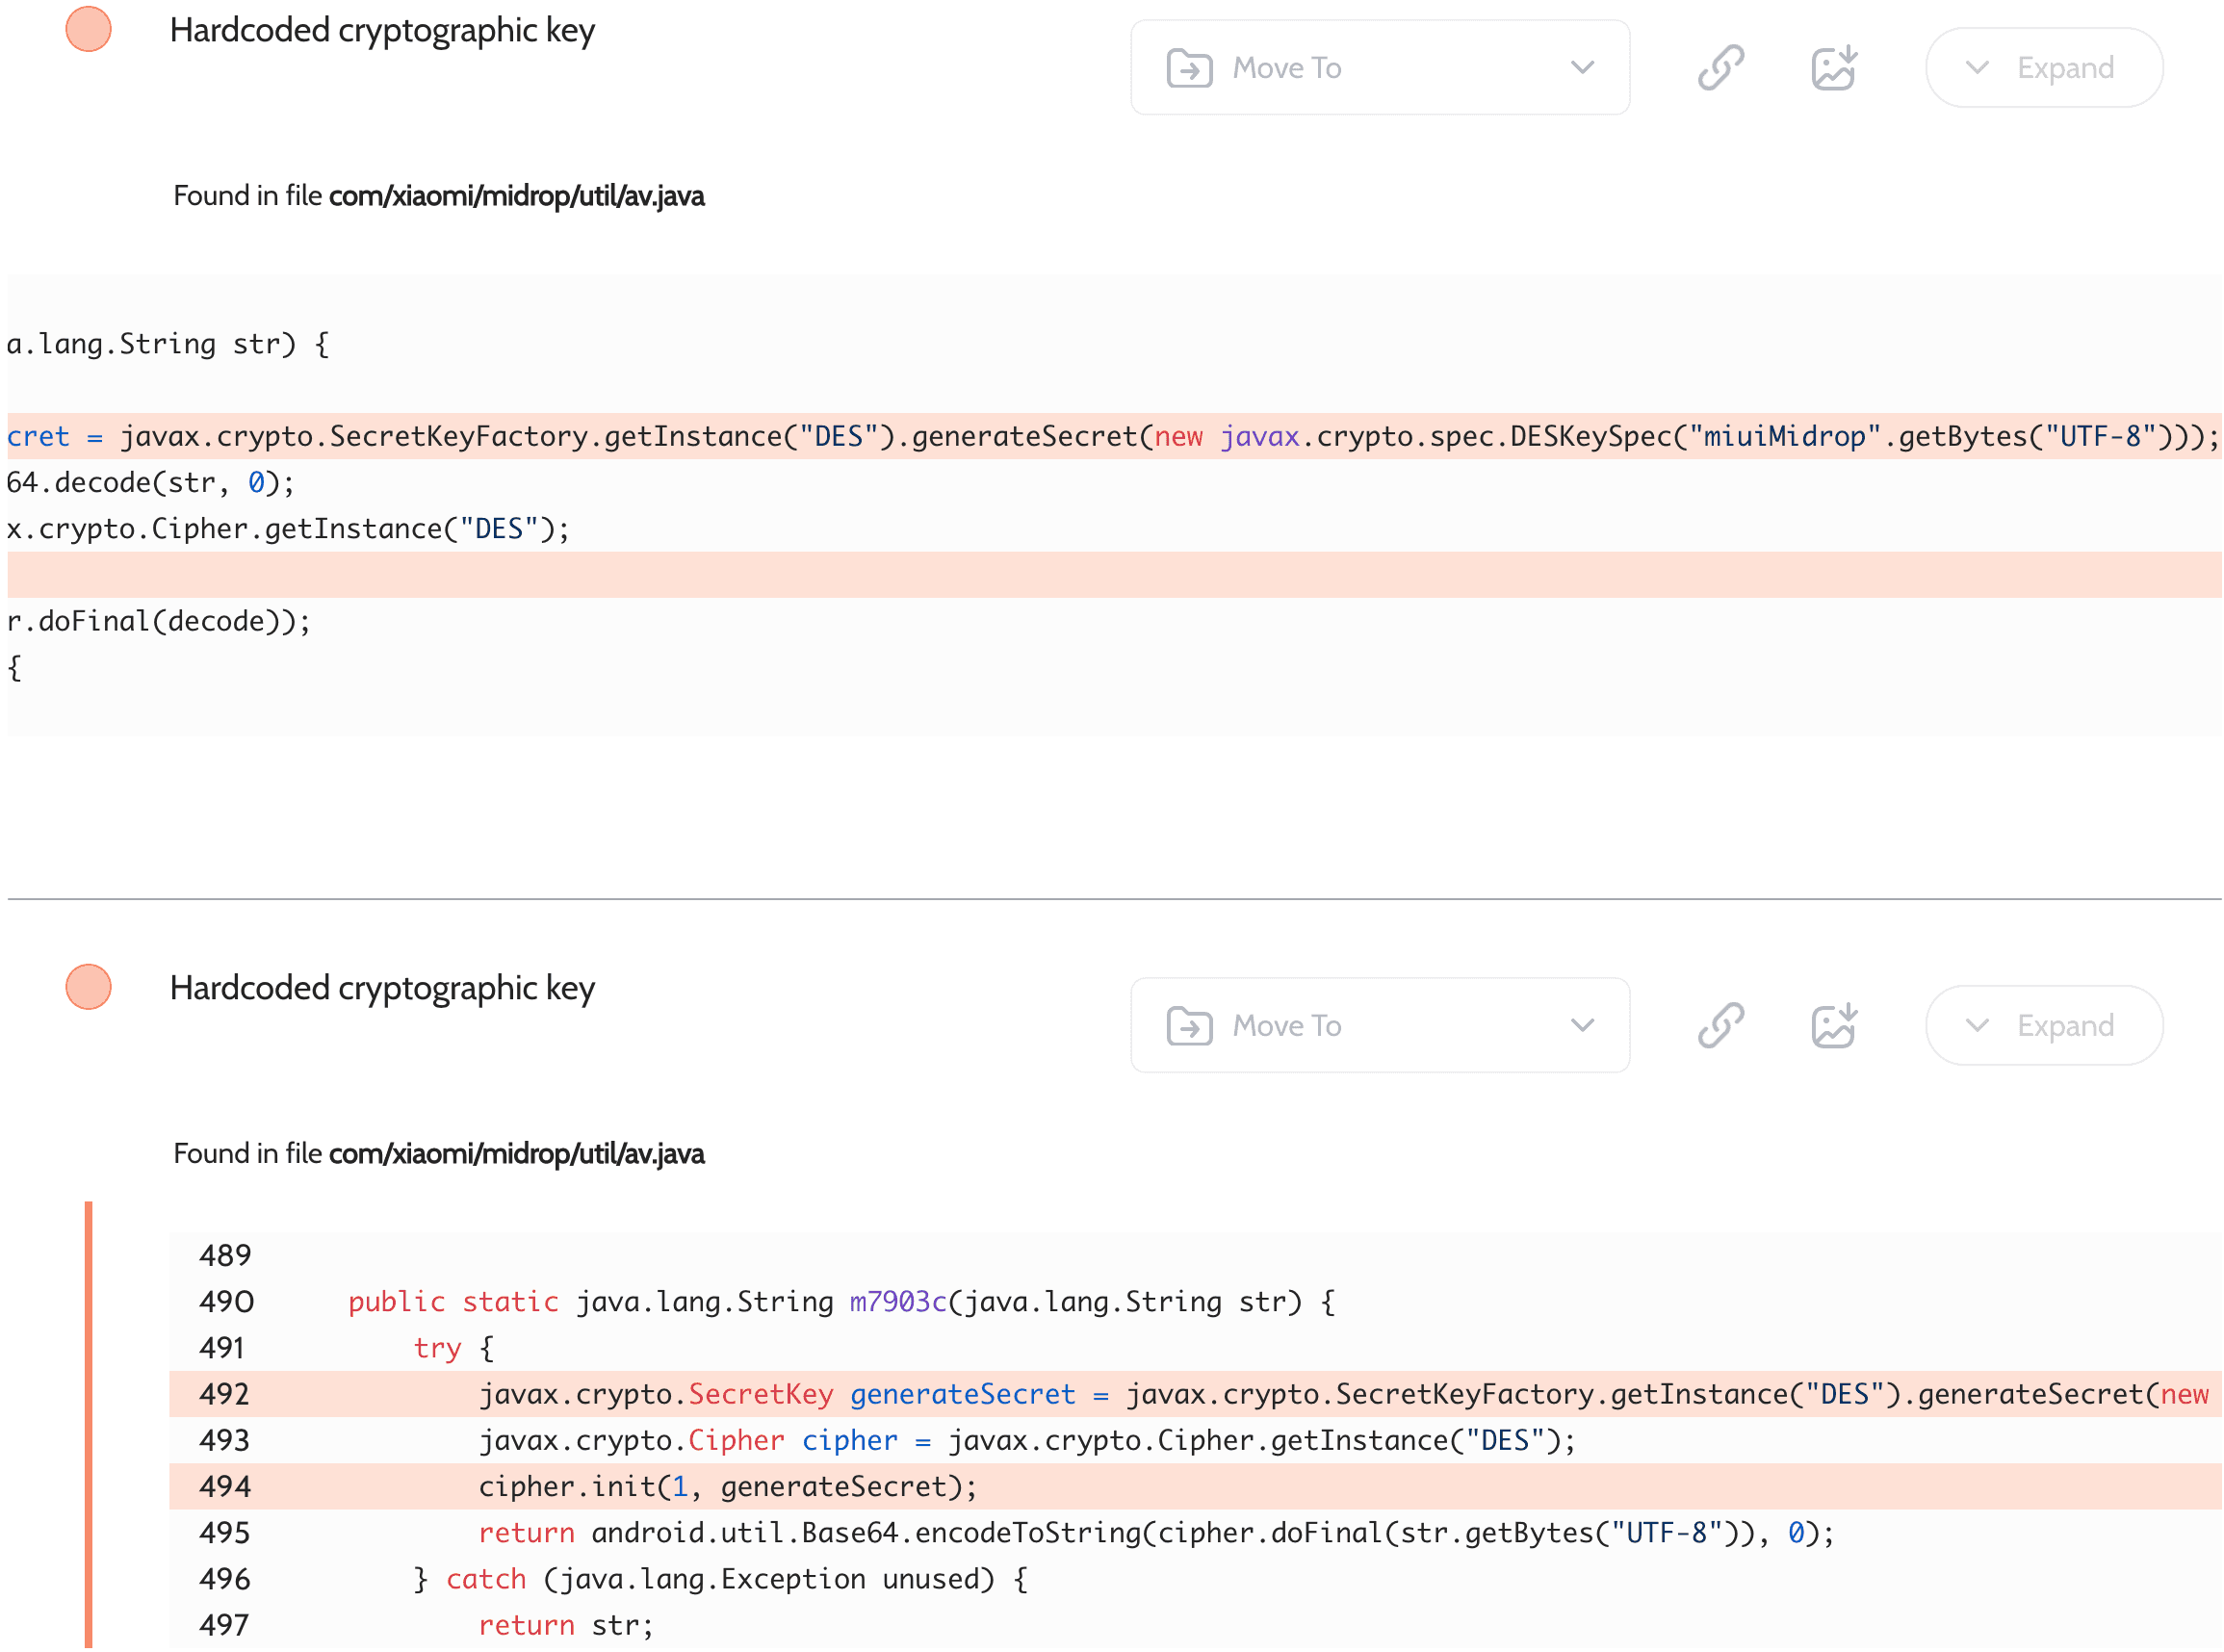Click severity circle of second finding
The height and width of the screenshot is (1652, 2224).
point(88,987)
